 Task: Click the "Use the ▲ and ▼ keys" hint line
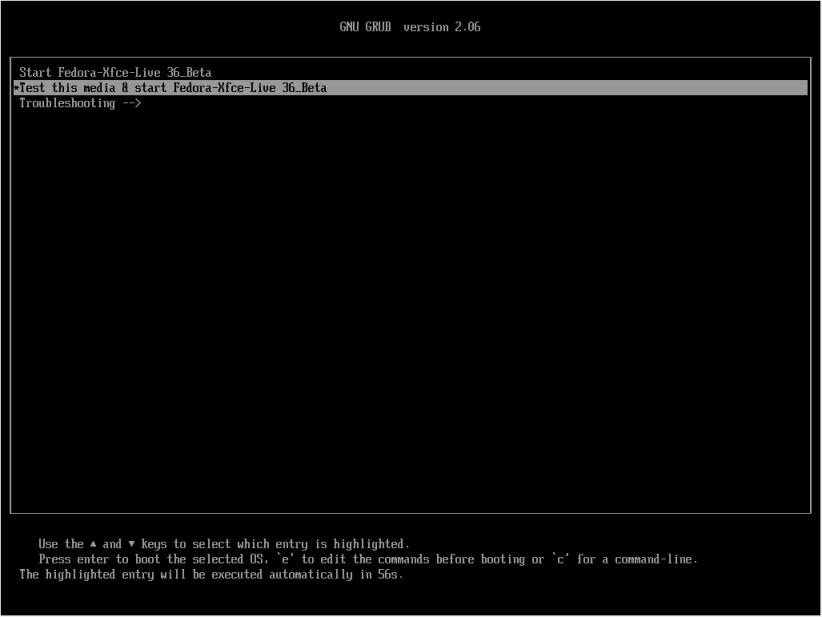[224, 544]
